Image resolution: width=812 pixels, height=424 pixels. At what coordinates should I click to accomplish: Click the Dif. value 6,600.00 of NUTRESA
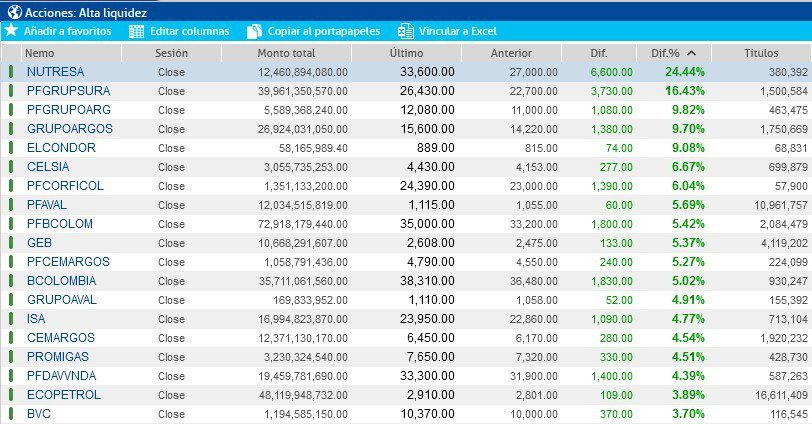point(612,72)
